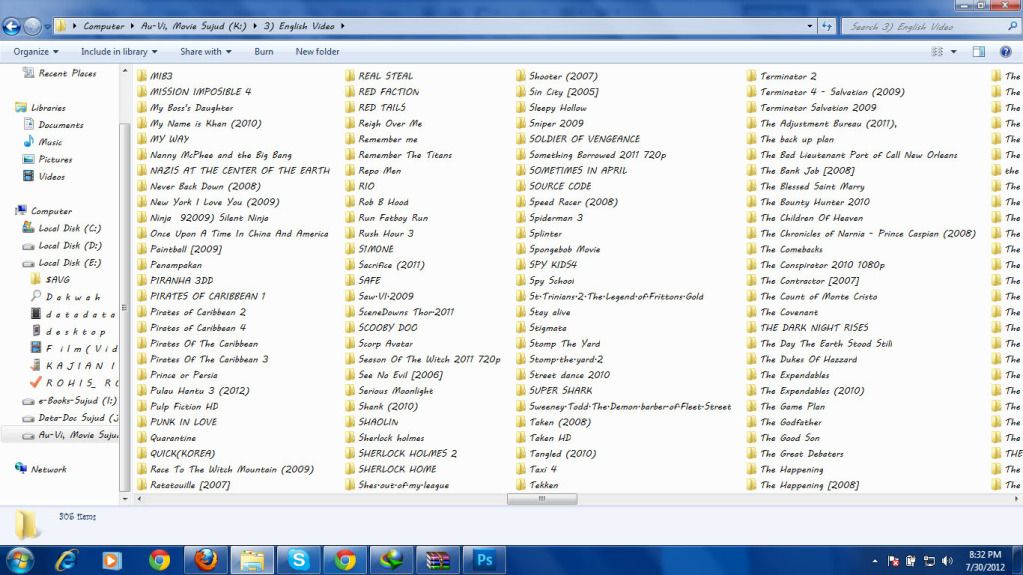The width and height of the screenshot is (1023, 575).
Task: Open the address bar history dropdown
Action: tap(810, 26)
